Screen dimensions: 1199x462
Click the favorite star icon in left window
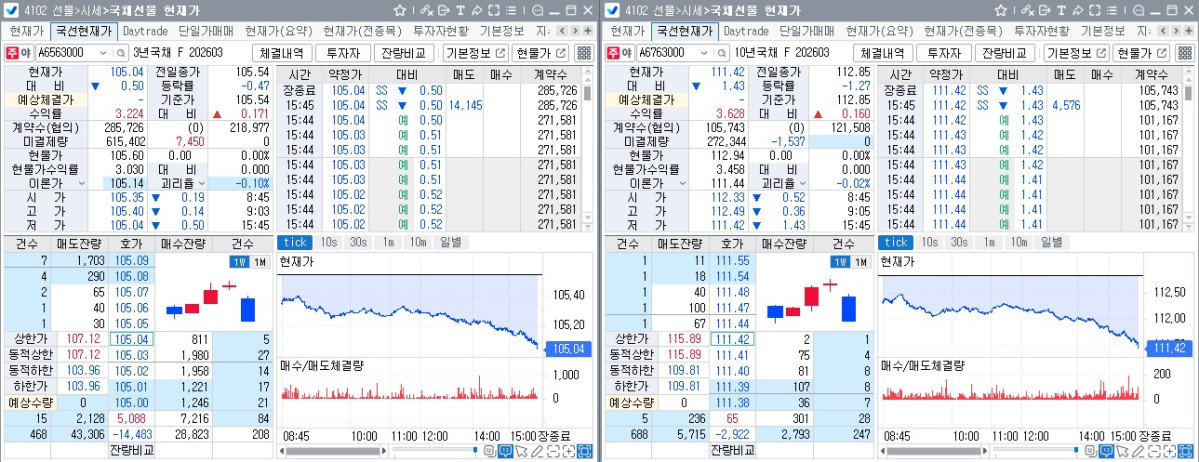(400, 11)
